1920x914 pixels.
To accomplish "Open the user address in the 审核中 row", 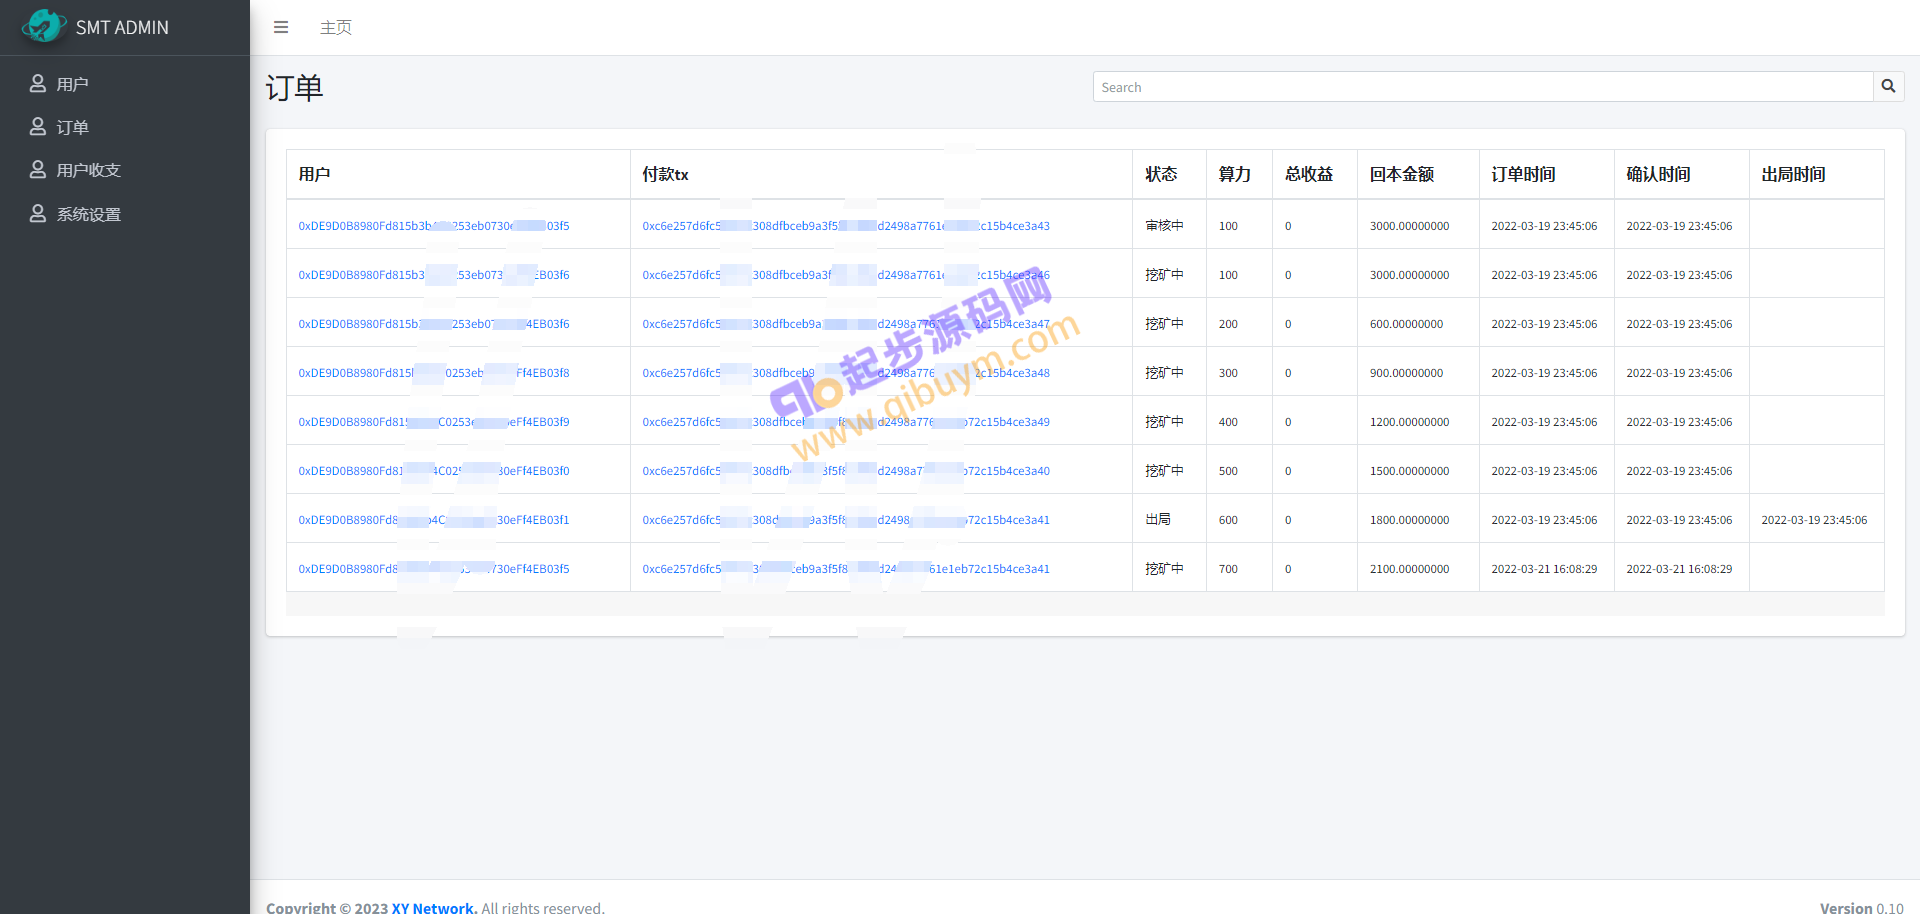I will pos(433,226).
